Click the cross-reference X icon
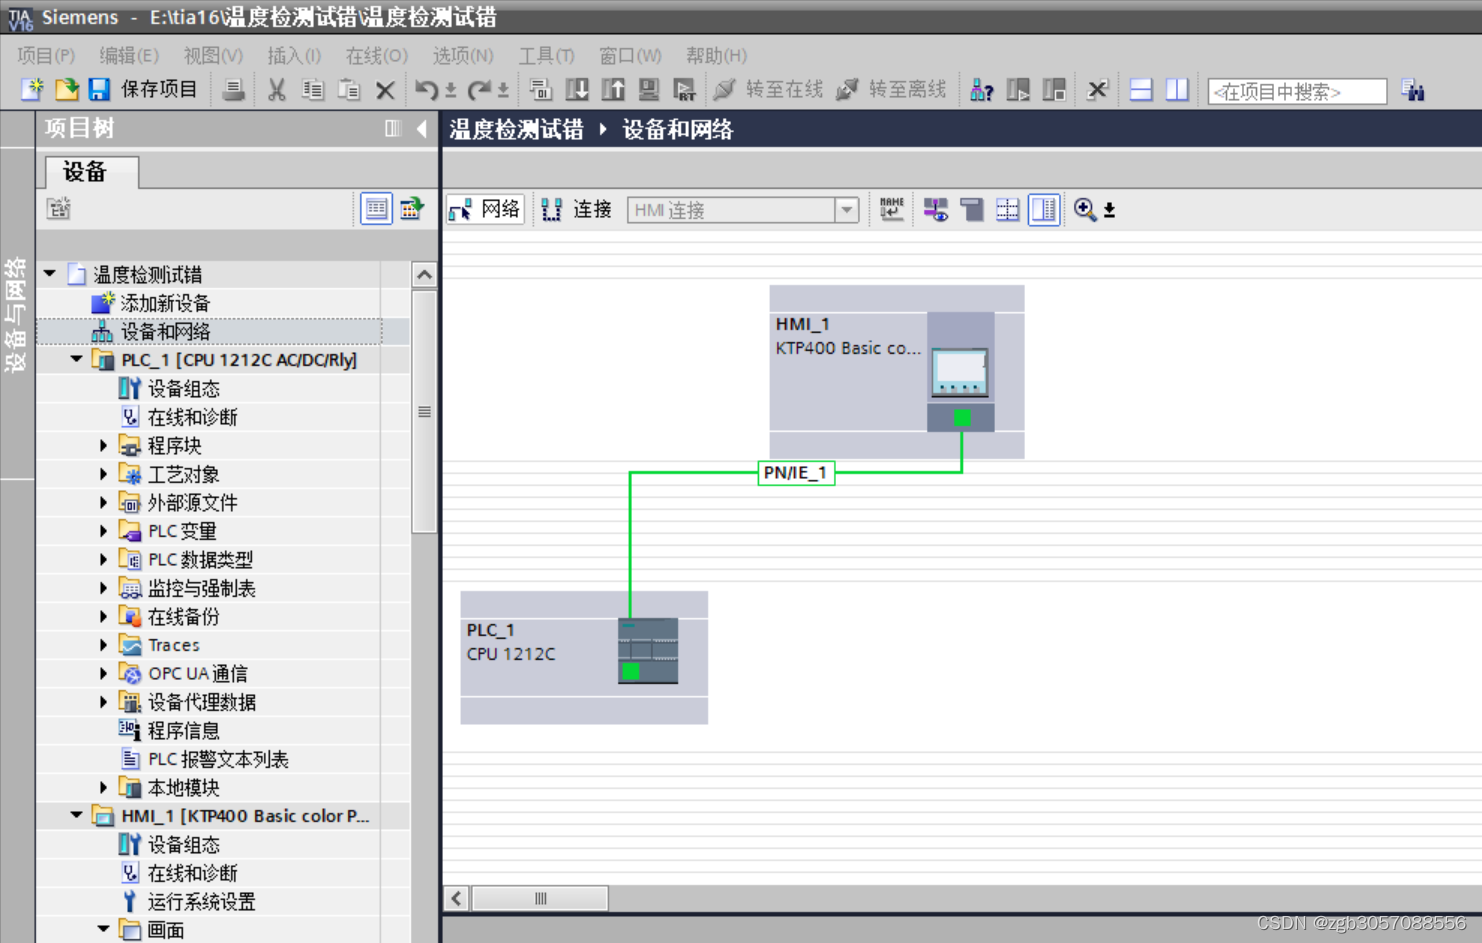1482x943 pixels. pos(1097,90)
